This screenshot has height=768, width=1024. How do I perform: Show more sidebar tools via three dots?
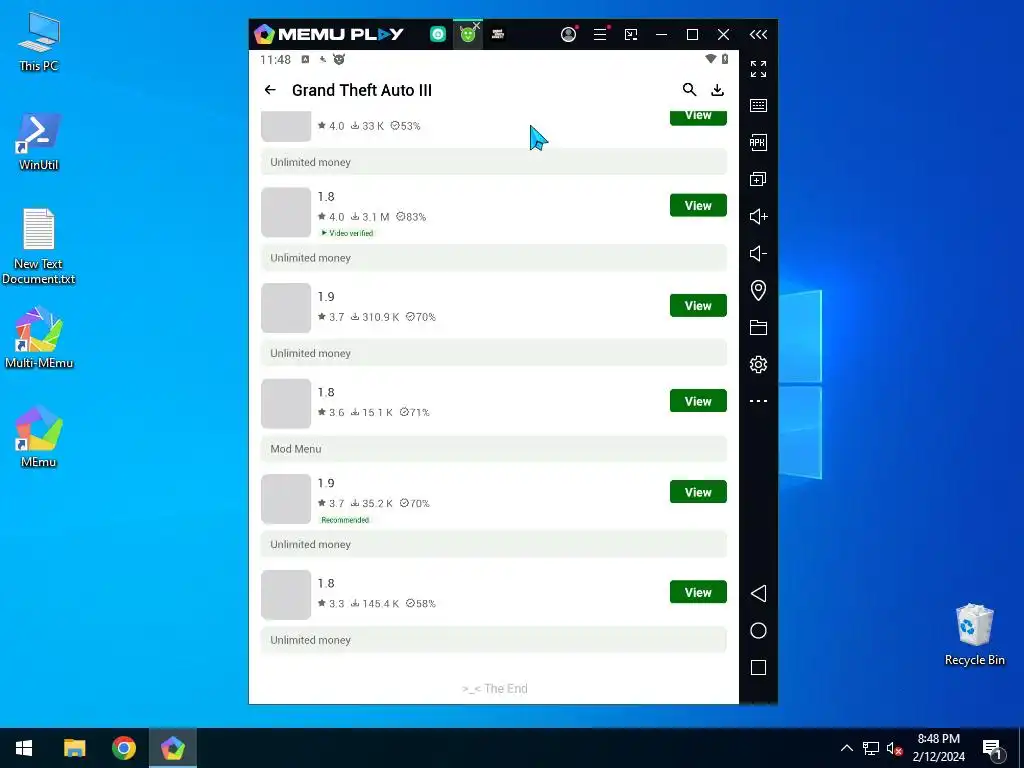(x=758, y=401)
